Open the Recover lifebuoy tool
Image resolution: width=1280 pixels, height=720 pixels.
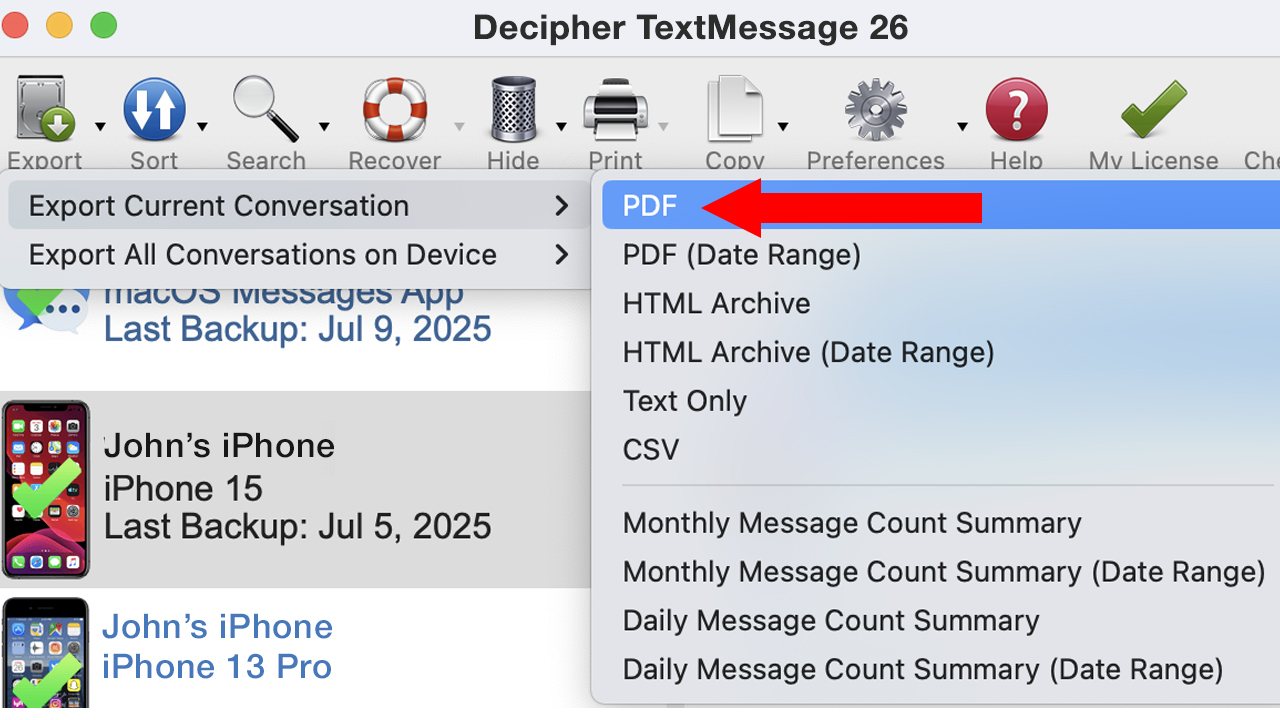coord(394,109)
